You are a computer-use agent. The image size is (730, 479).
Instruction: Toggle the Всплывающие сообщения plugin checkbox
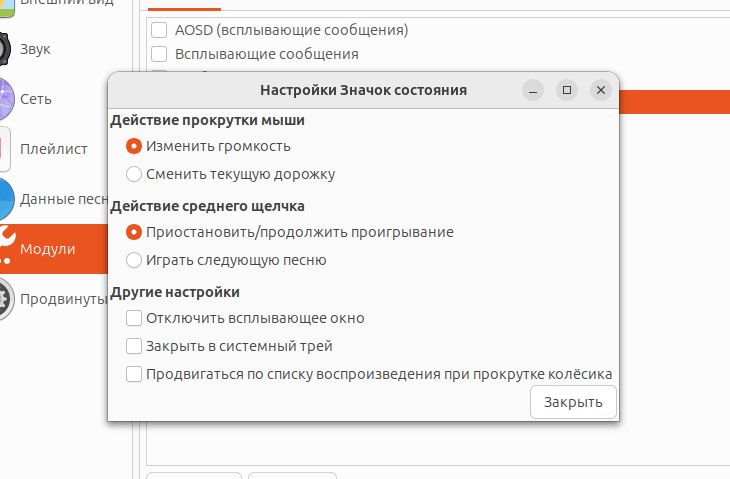click(x=159, y=54)
